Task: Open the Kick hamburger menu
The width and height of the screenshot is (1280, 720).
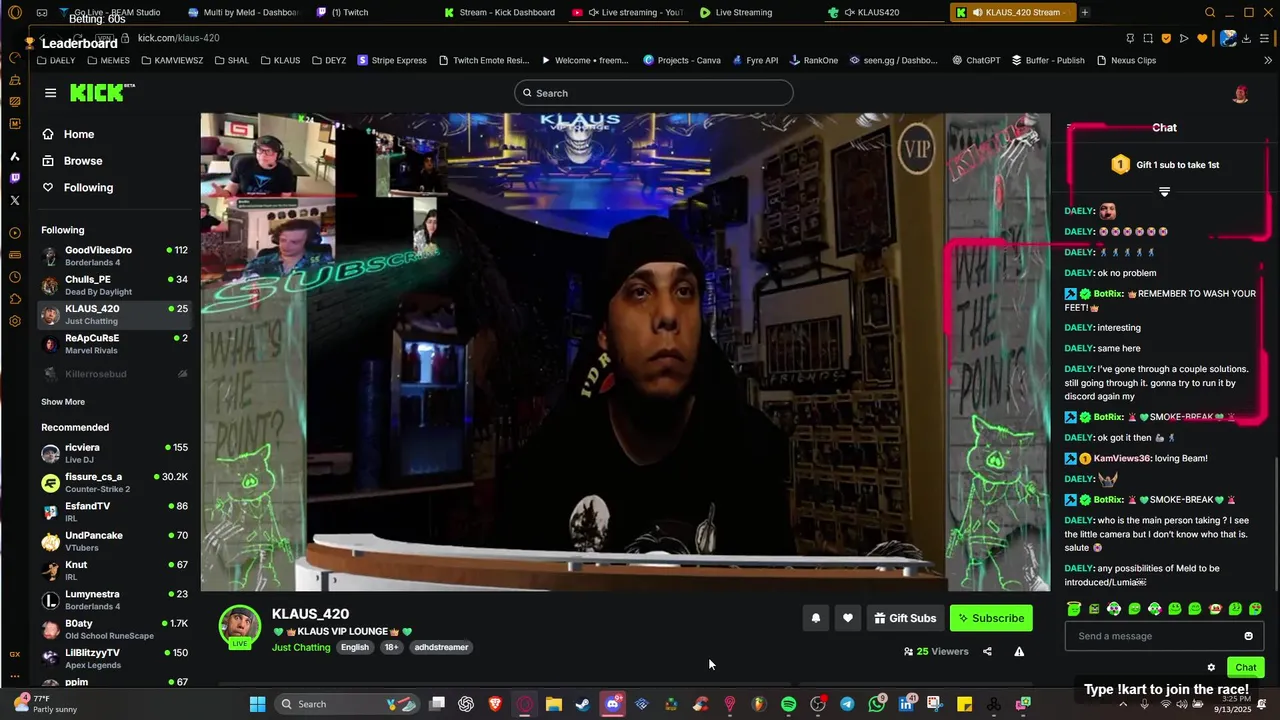Action: click(50, 93)
